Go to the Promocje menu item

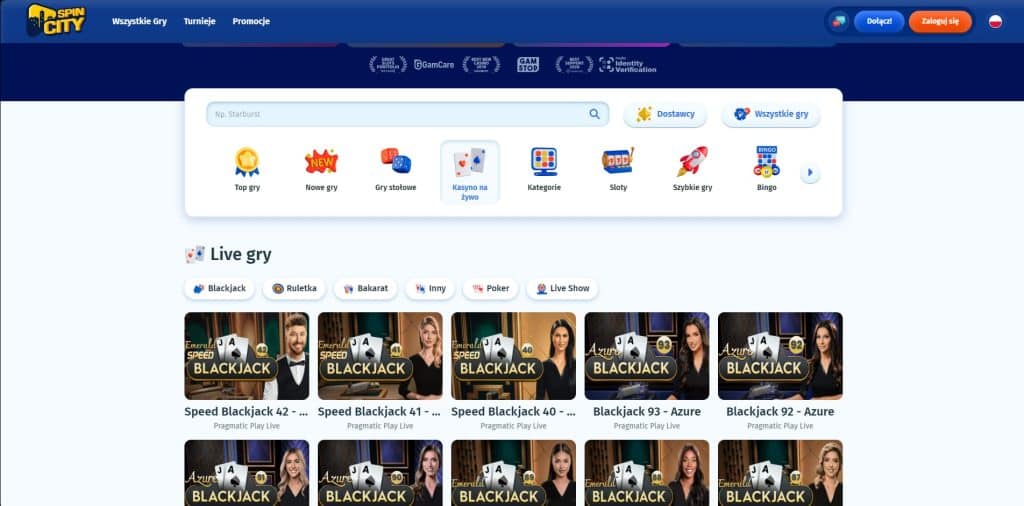[251, 21]
